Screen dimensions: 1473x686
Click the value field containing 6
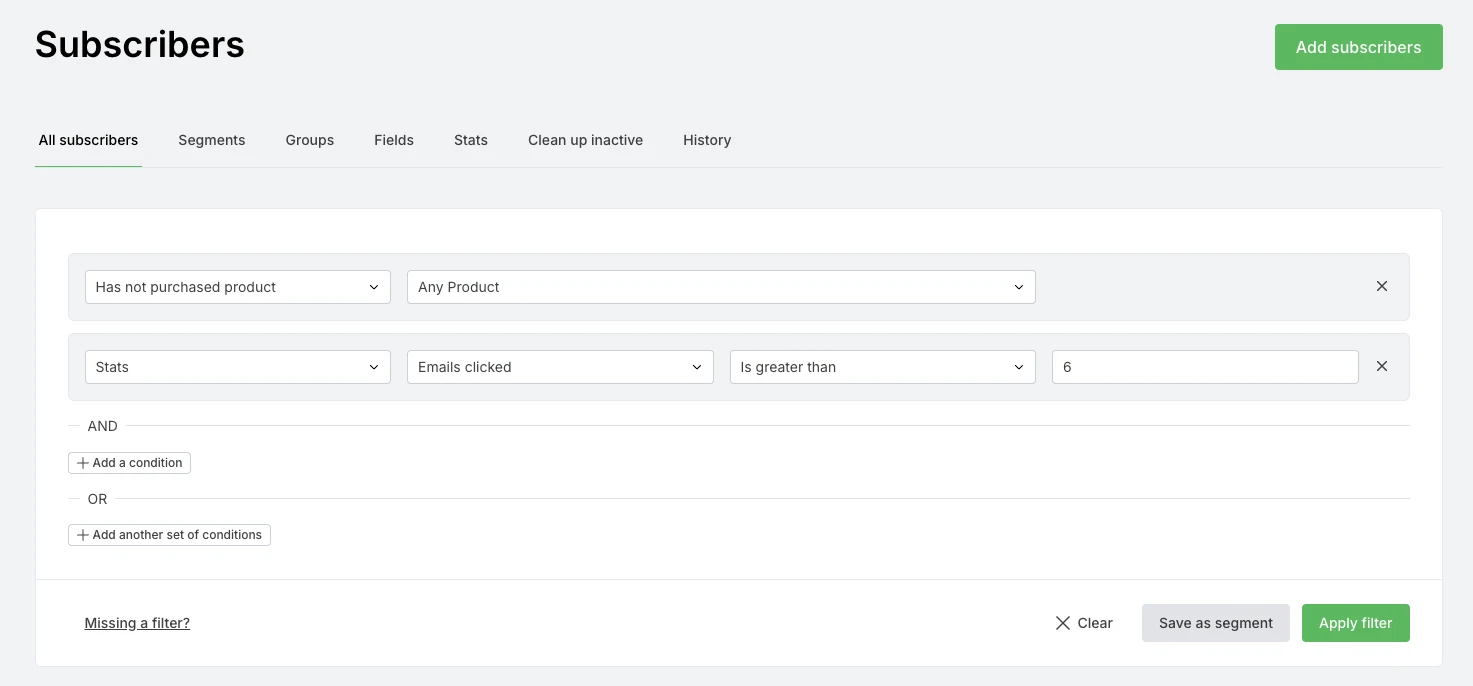click(x=1204, y=366)
